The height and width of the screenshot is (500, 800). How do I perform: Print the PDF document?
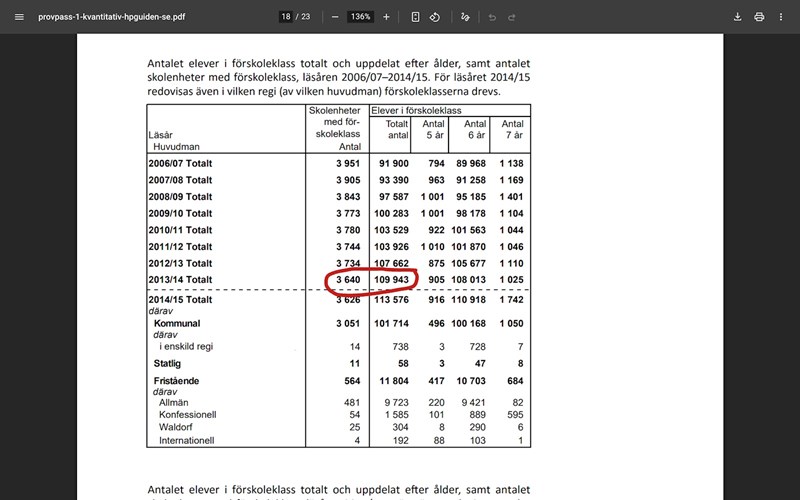(x=759, y=17)
